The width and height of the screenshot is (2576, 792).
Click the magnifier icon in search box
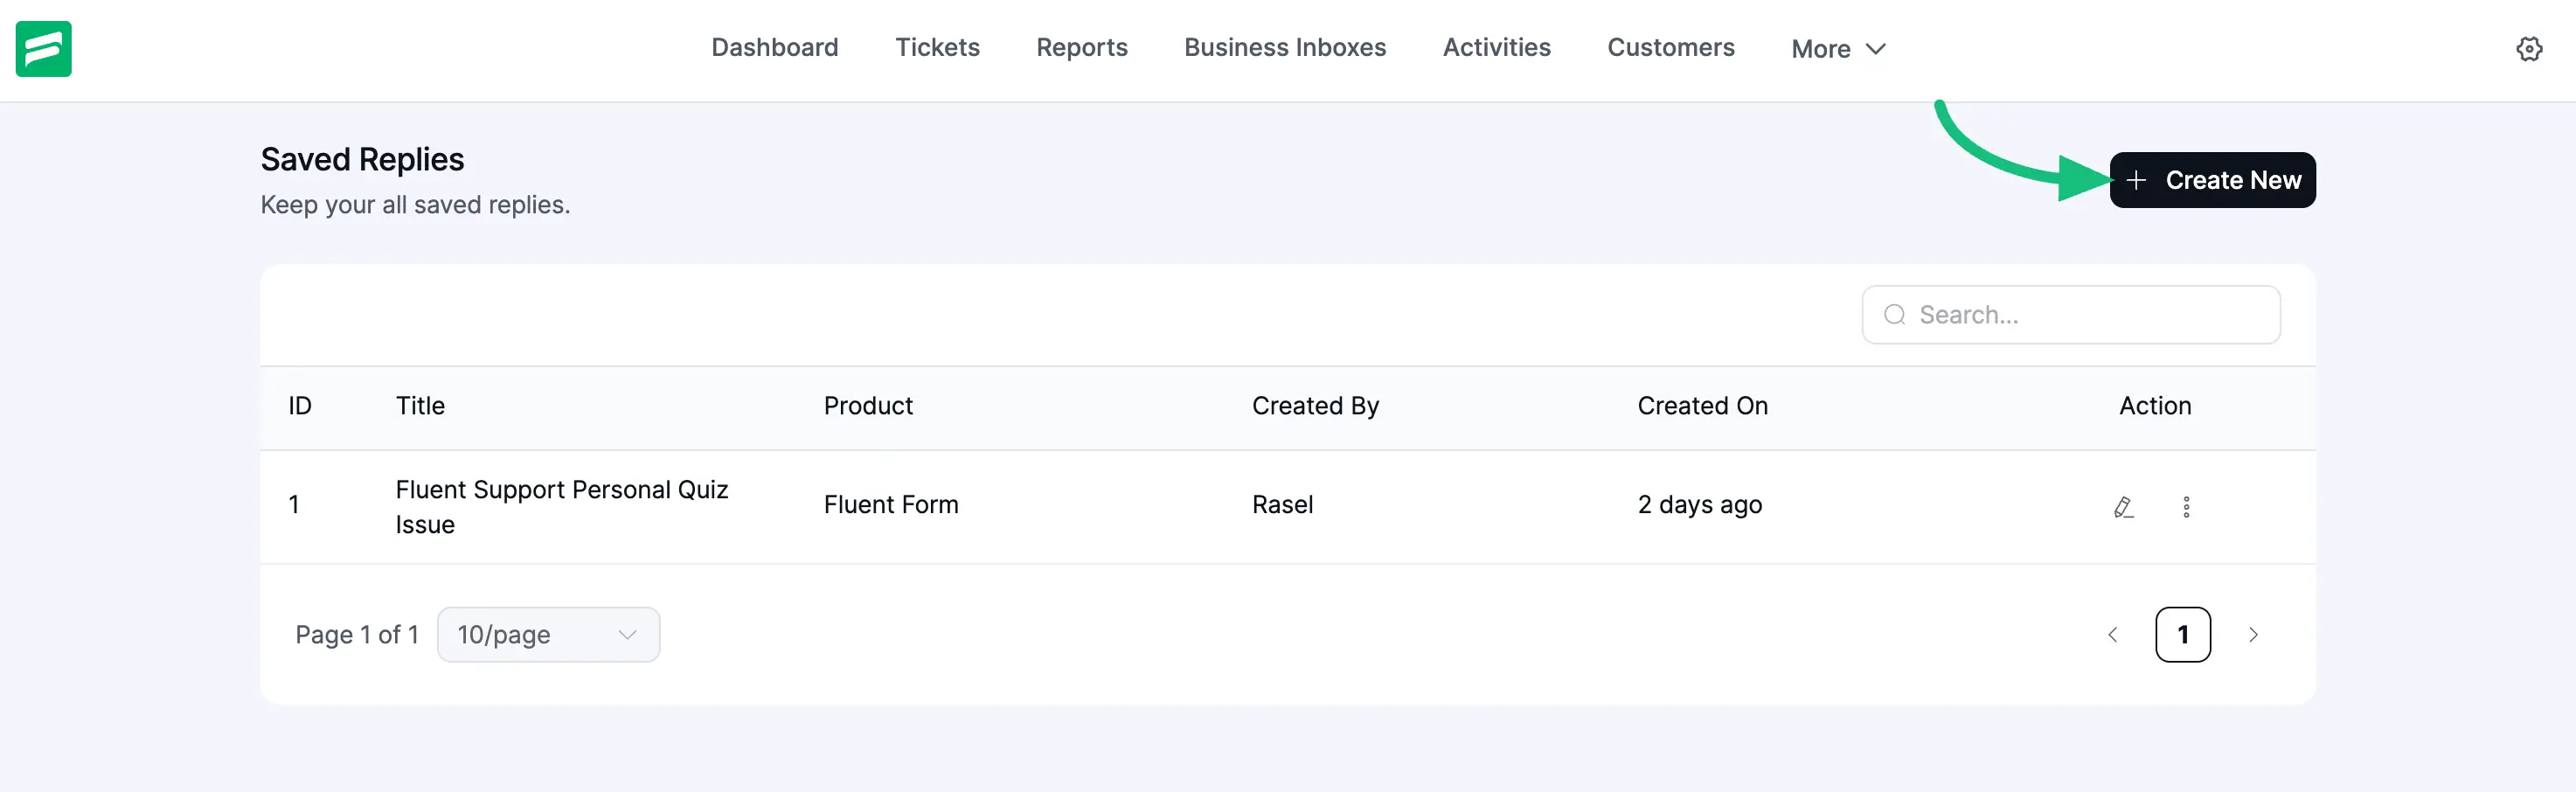tap(1894, 315)
